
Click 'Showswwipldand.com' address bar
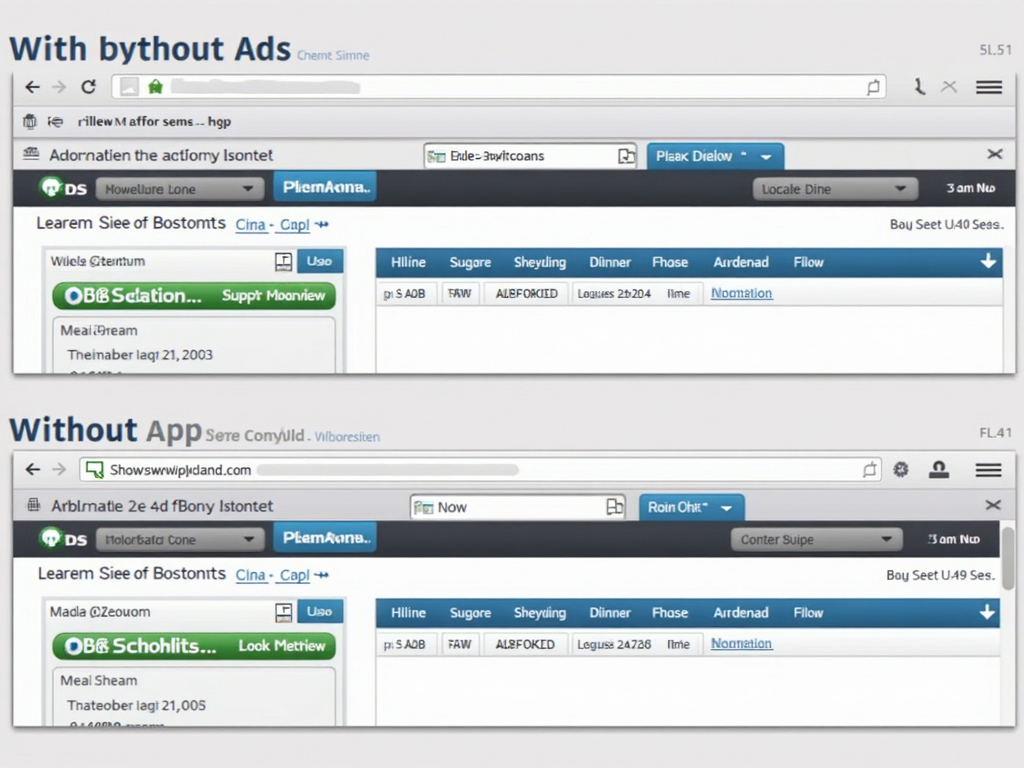(480, 470)
